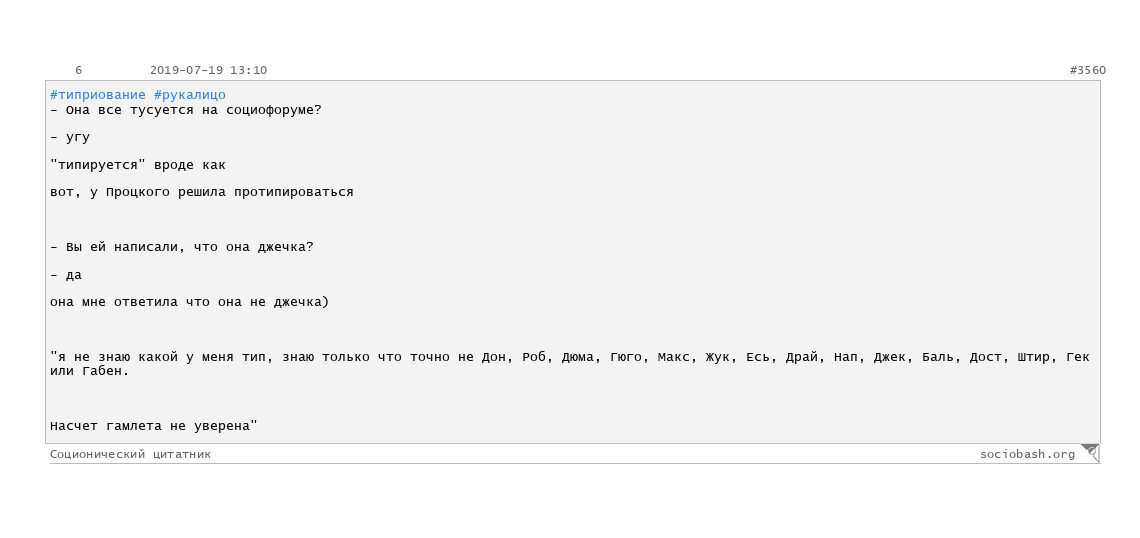
Task: Click the line beginning "типируется" вроде как
Action: pyautogui.click(x=138, y=165)
